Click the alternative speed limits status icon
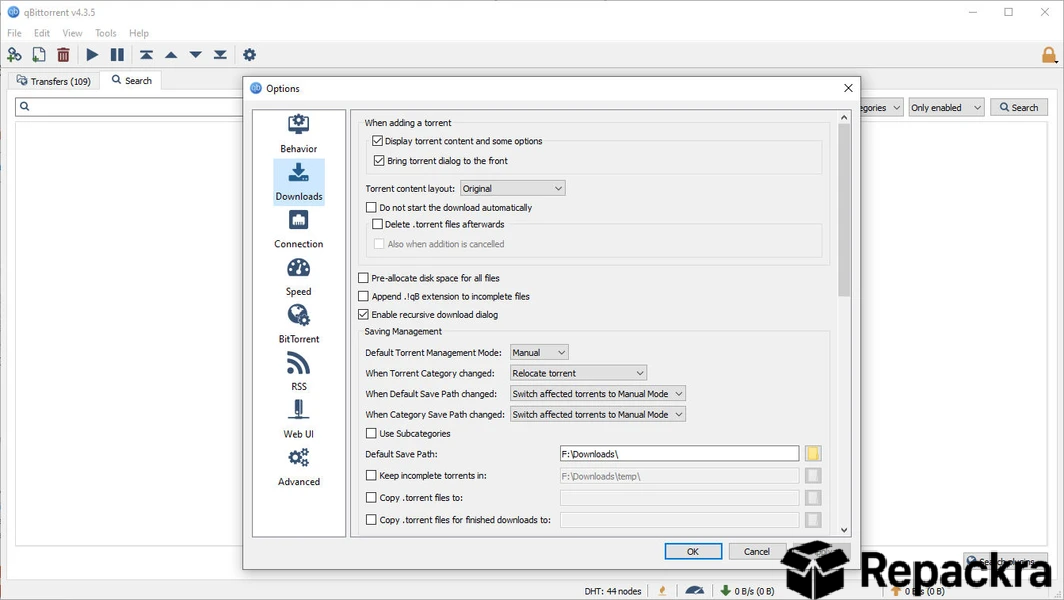The height and width of the screenshot is (600, 1064). coord(694,590)
